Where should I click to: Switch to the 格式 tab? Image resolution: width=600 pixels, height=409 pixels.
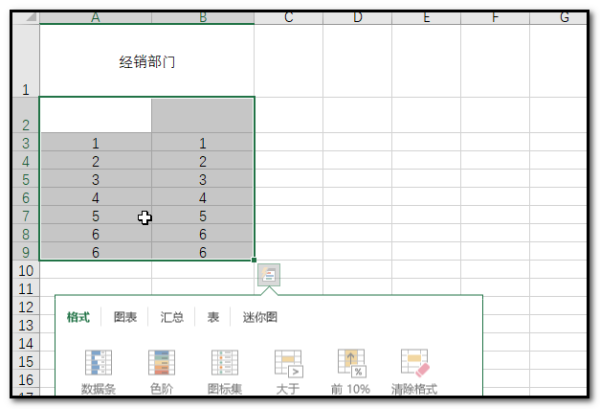78,317
